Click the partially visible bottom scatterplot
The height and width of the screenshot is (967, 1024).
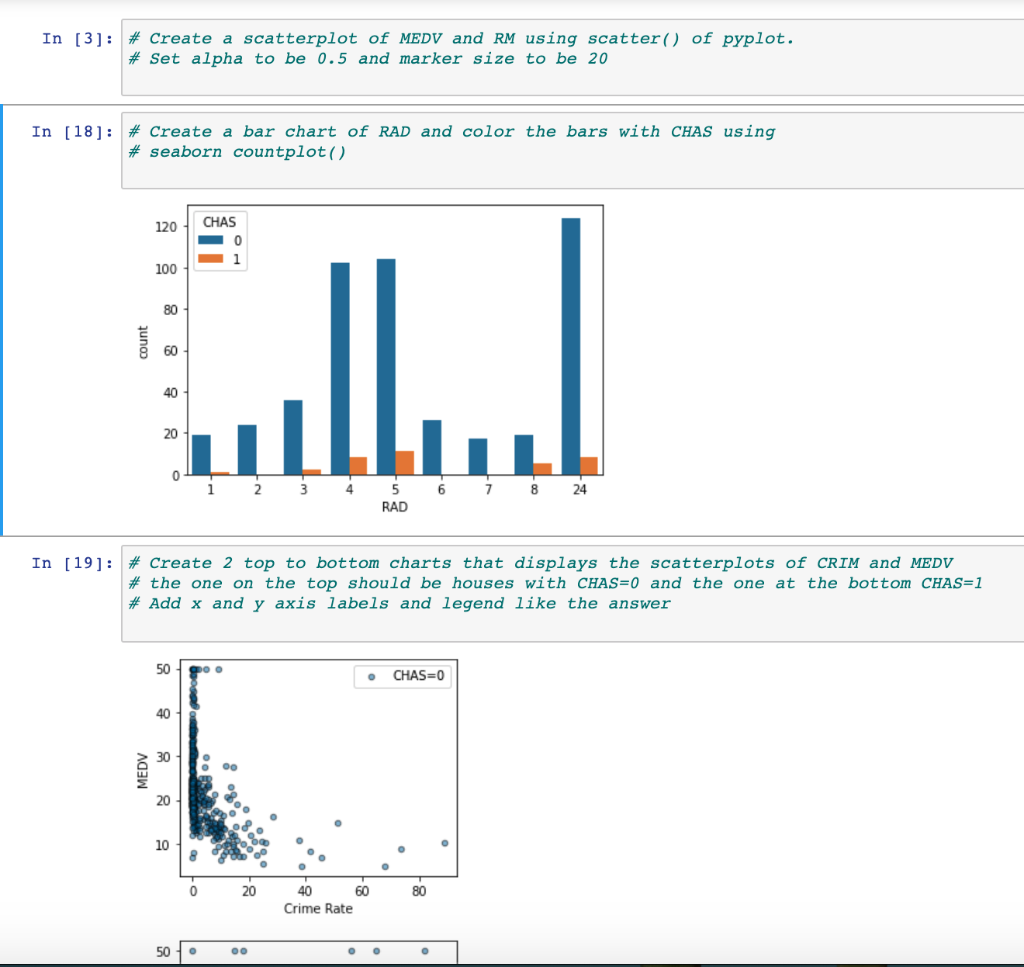[318, 952]
